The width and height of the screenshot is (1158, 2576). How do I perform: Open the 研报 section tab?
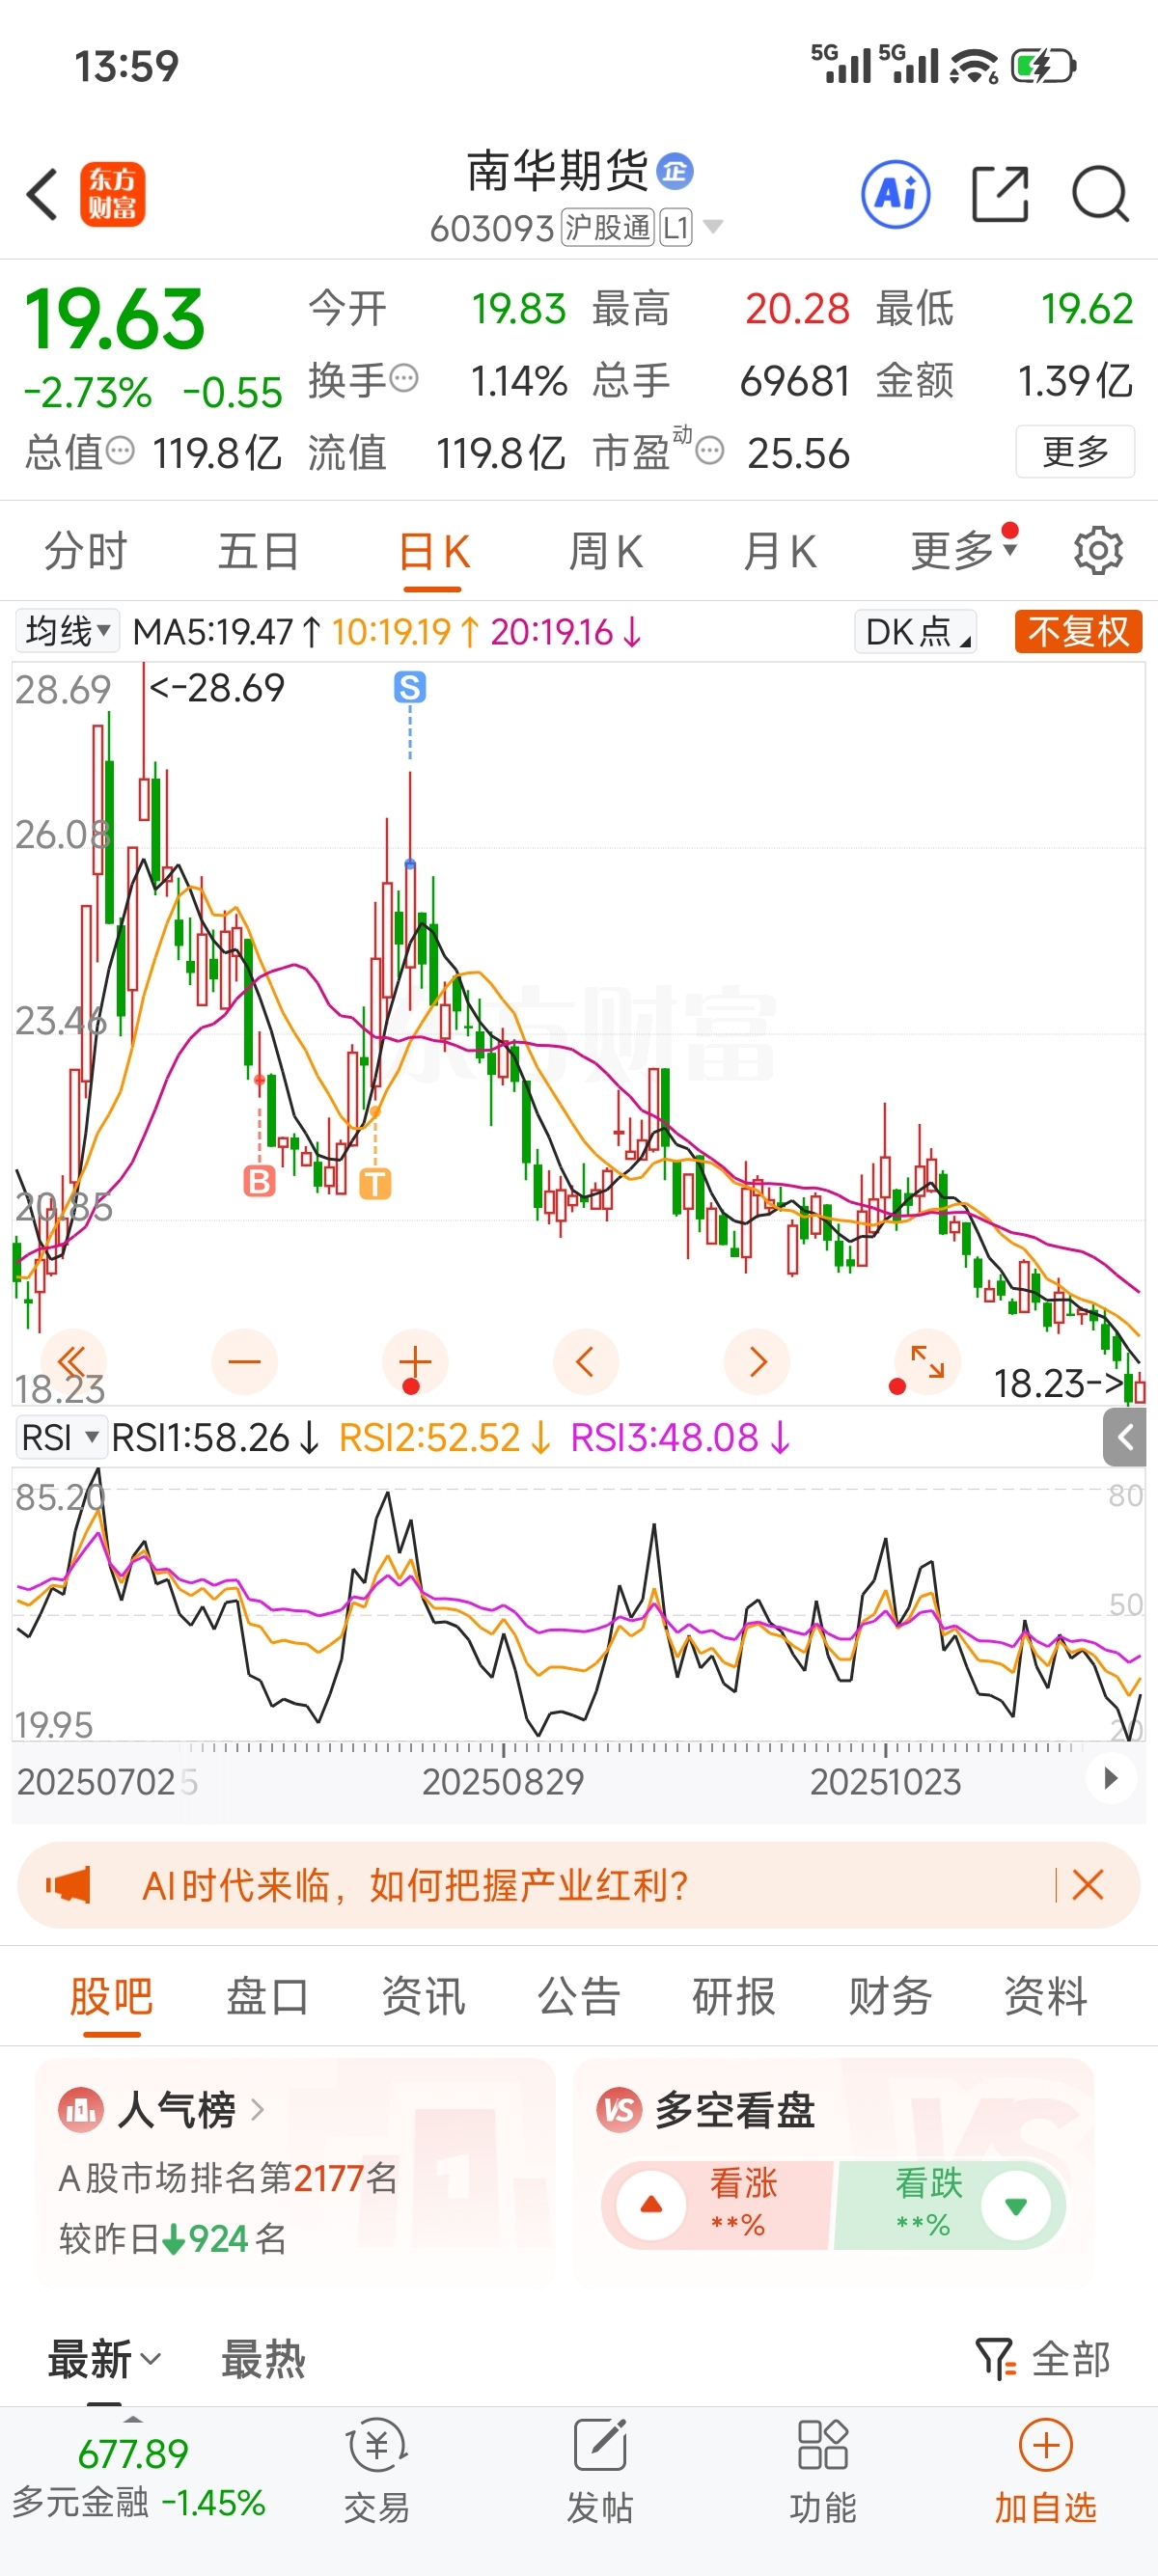(x=734, y=1996)
